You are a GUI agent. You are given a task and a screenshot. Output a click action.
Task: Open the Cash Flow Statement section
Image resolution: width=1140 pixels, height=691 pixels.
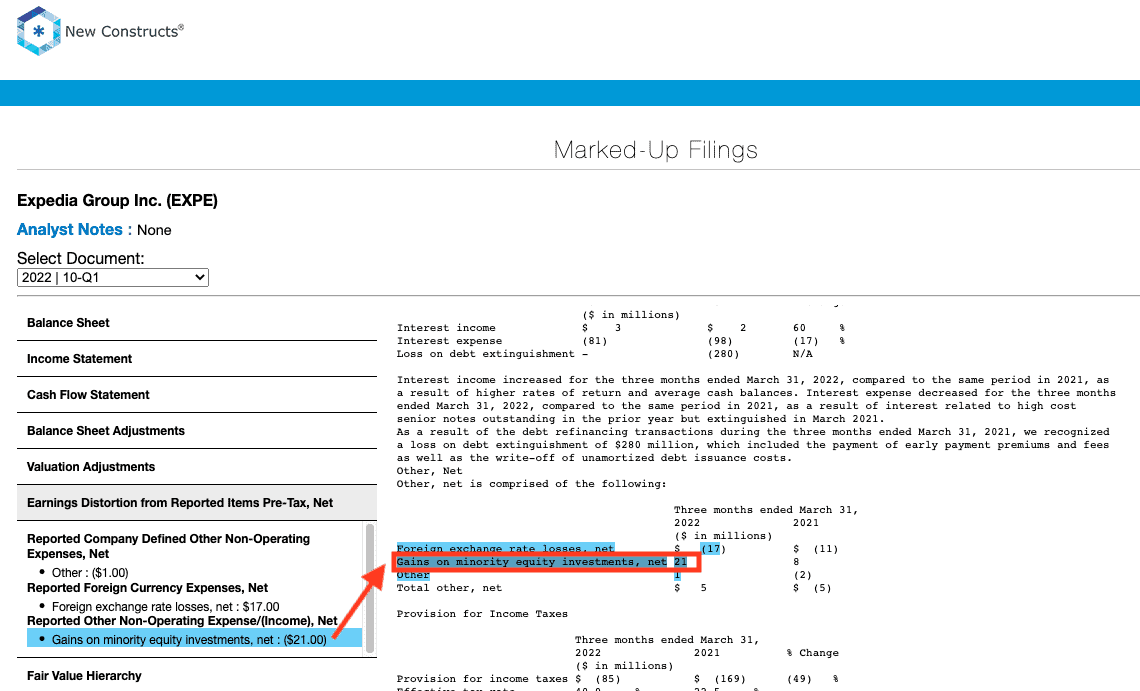coord(197,395)
